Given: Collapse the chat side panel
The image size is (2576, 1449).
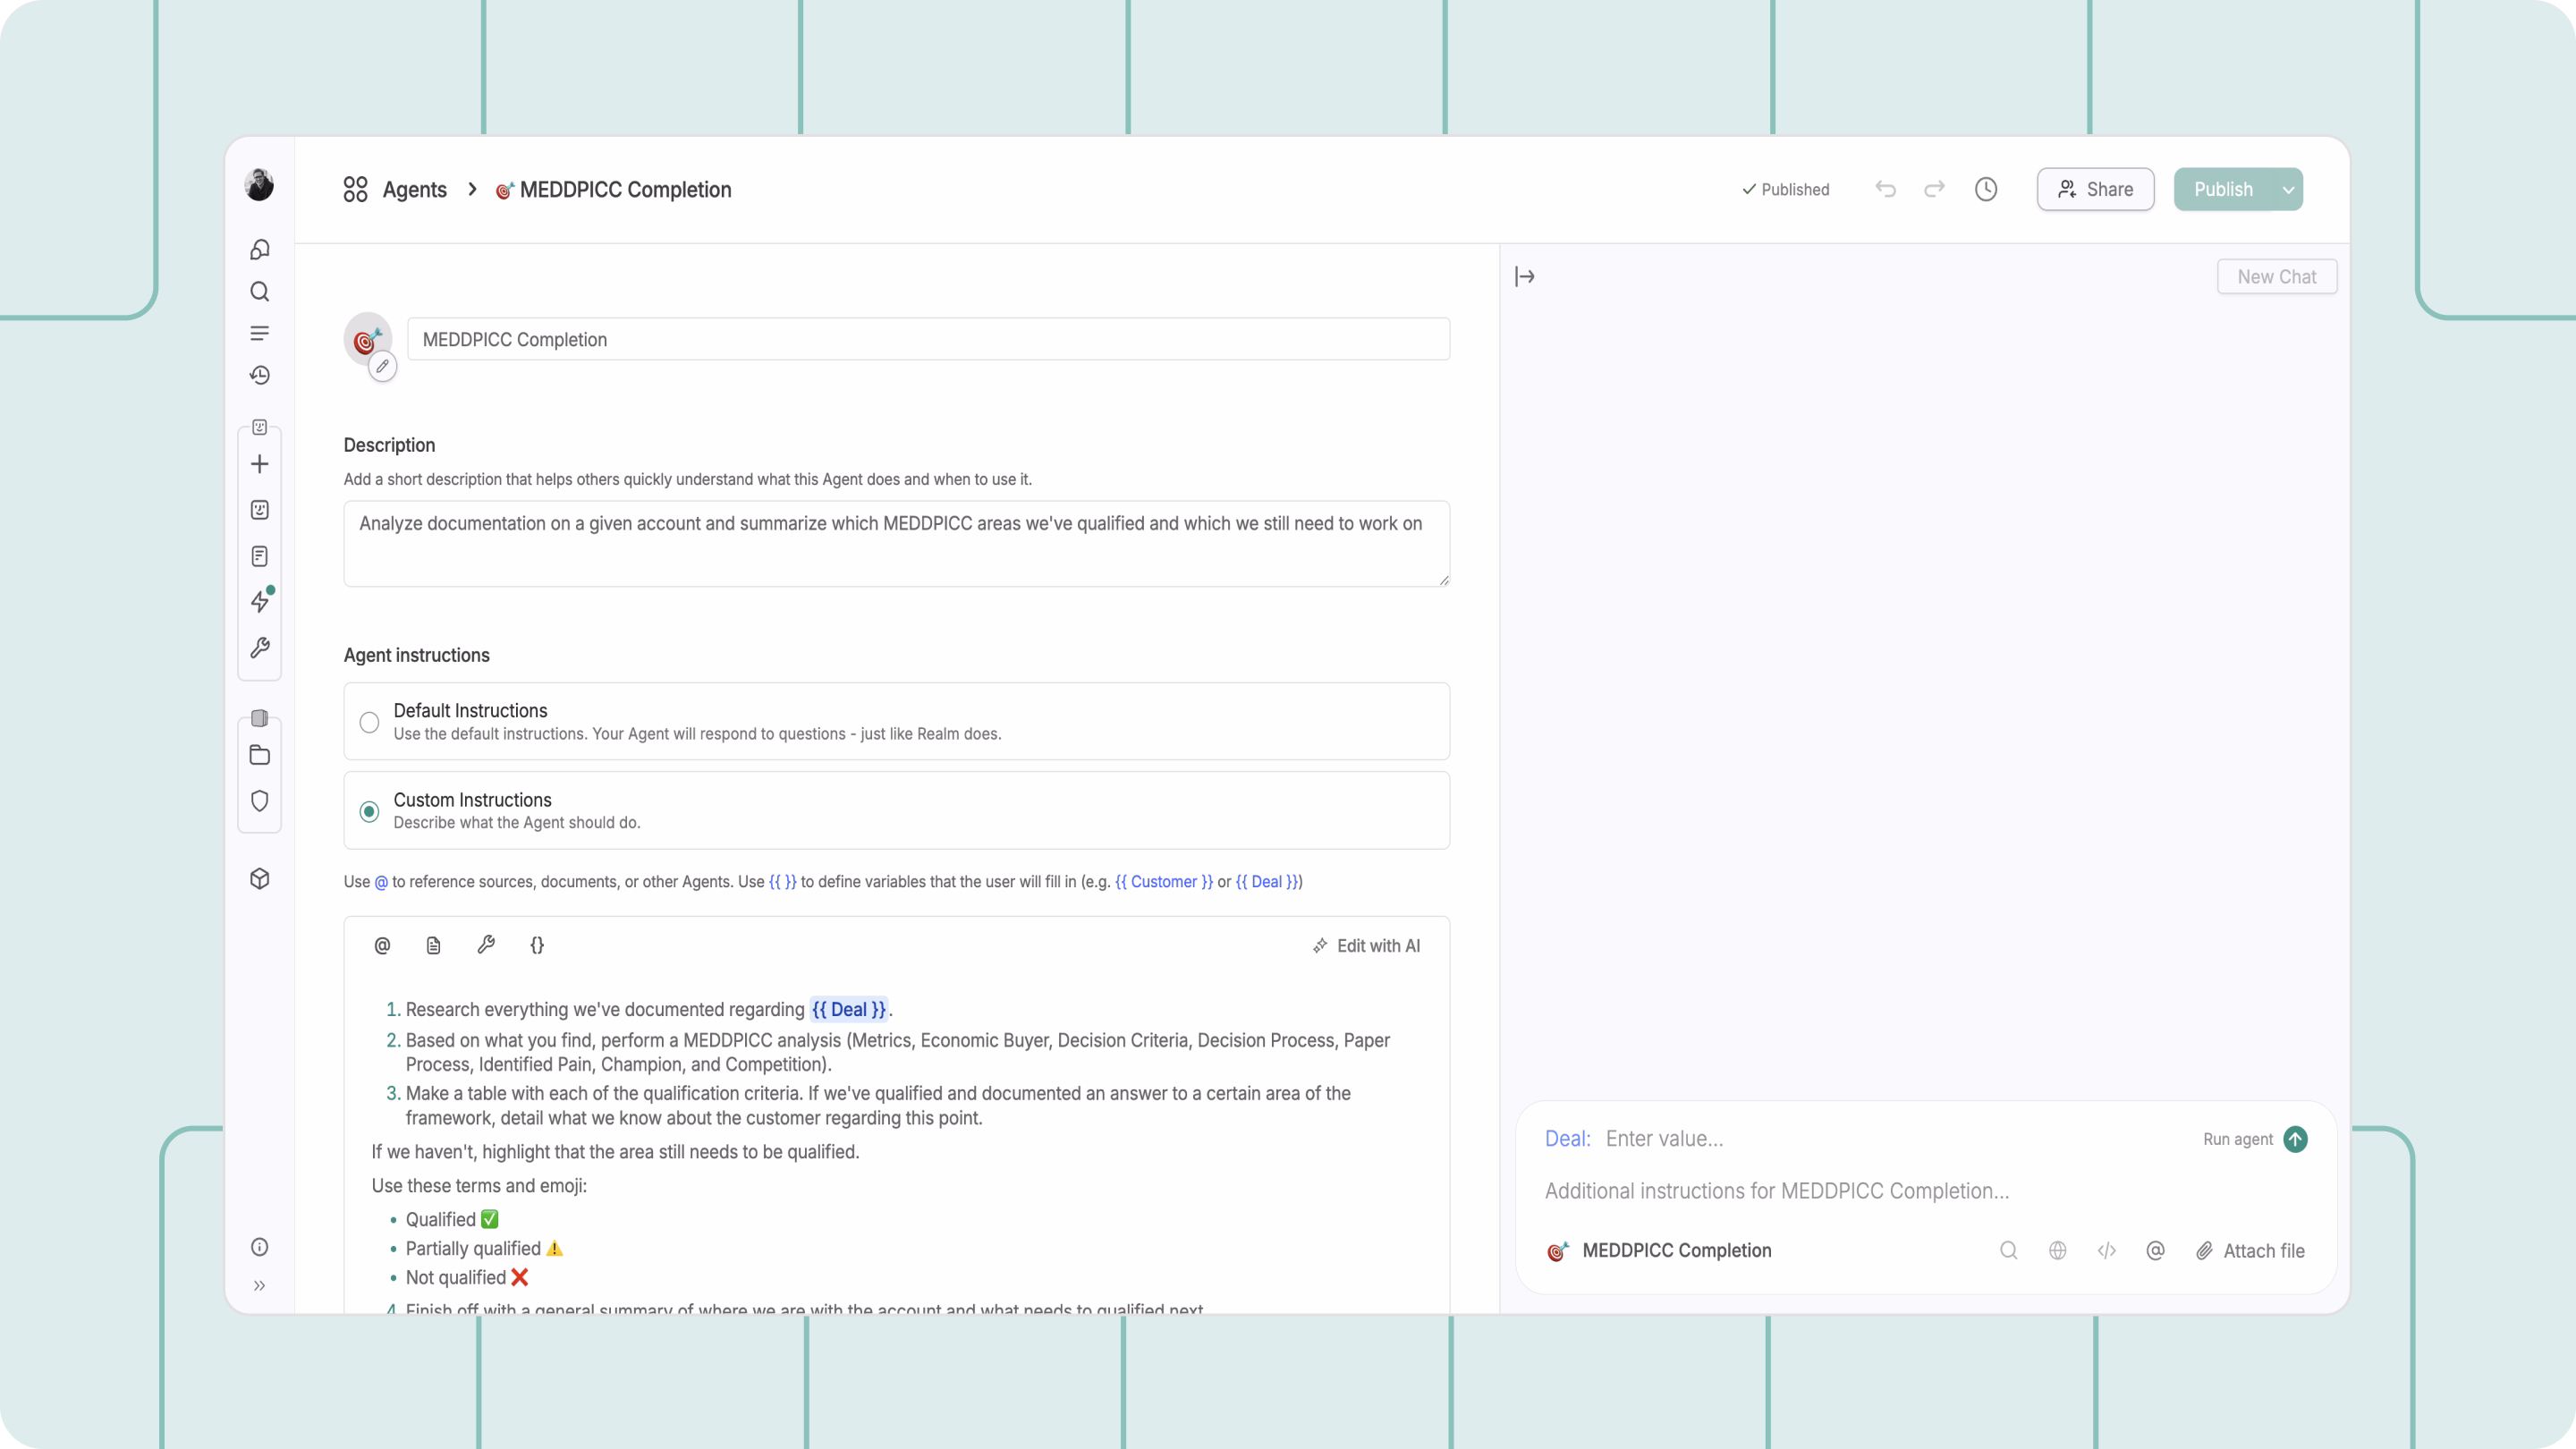Looking at the screenshot, I should (x=1524, y=277).
